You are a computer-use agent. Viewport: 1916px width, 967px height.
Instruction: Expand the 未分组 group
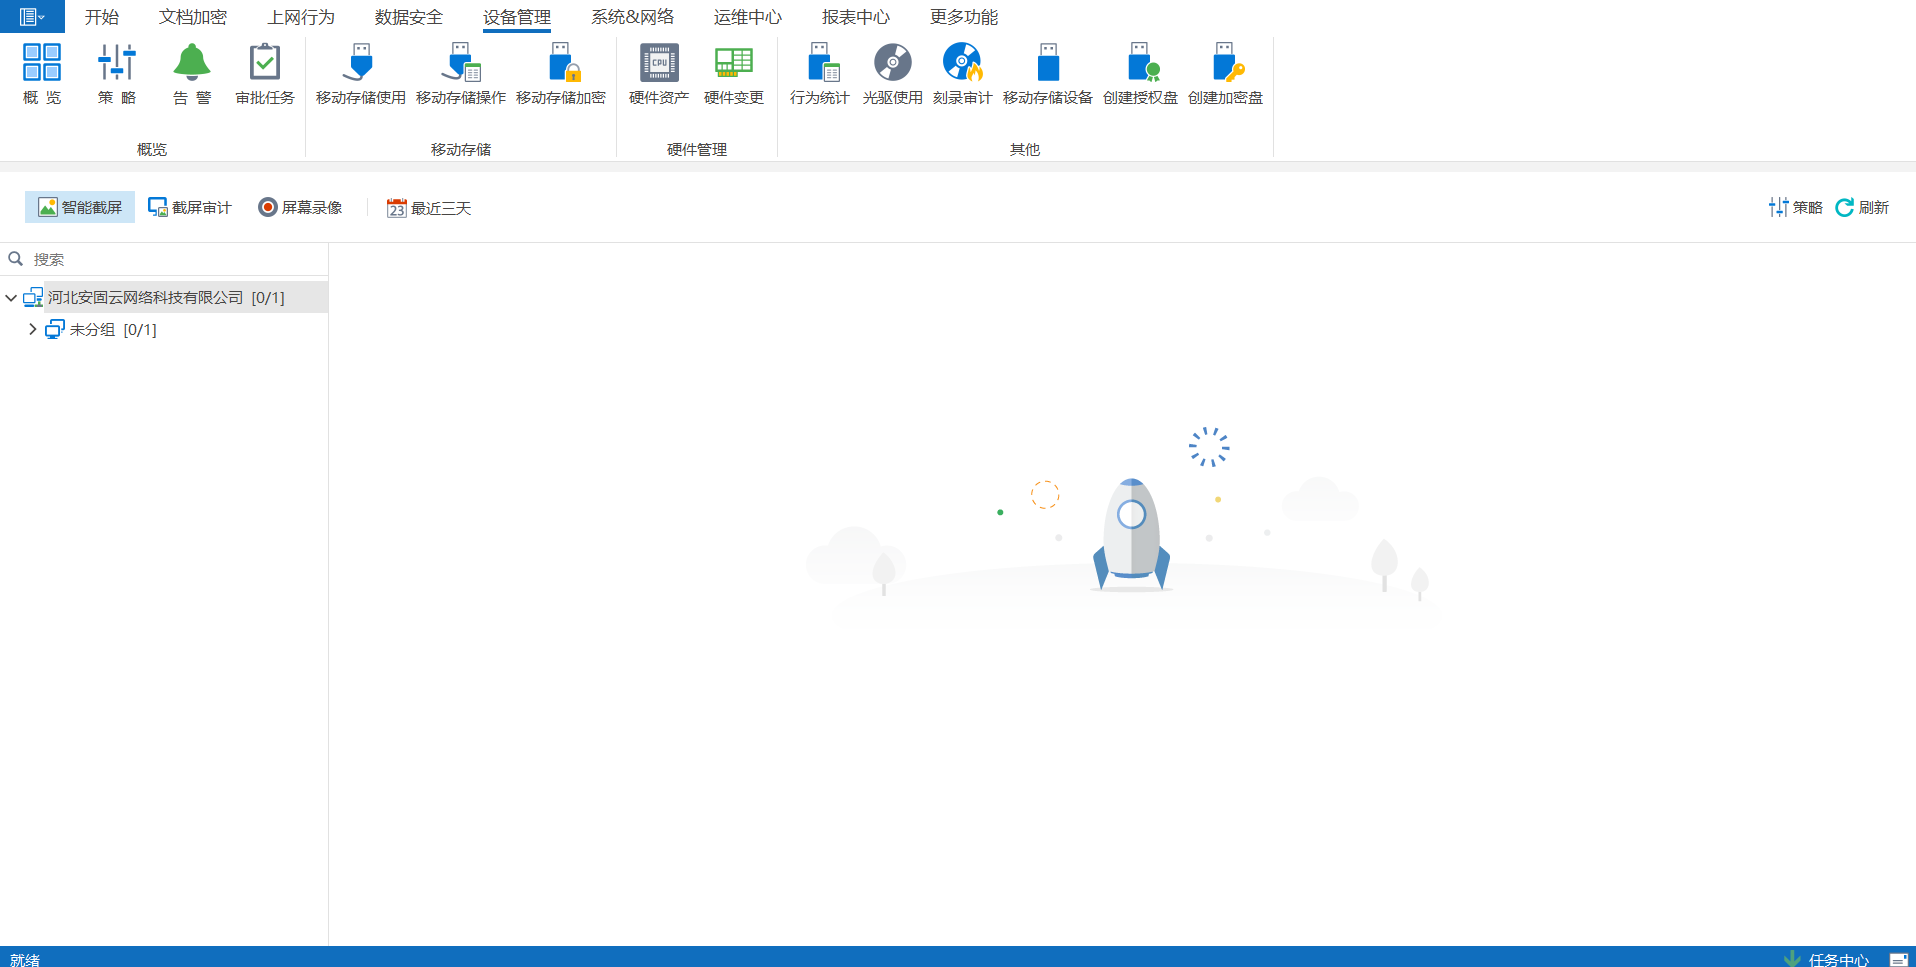(33, 329)
